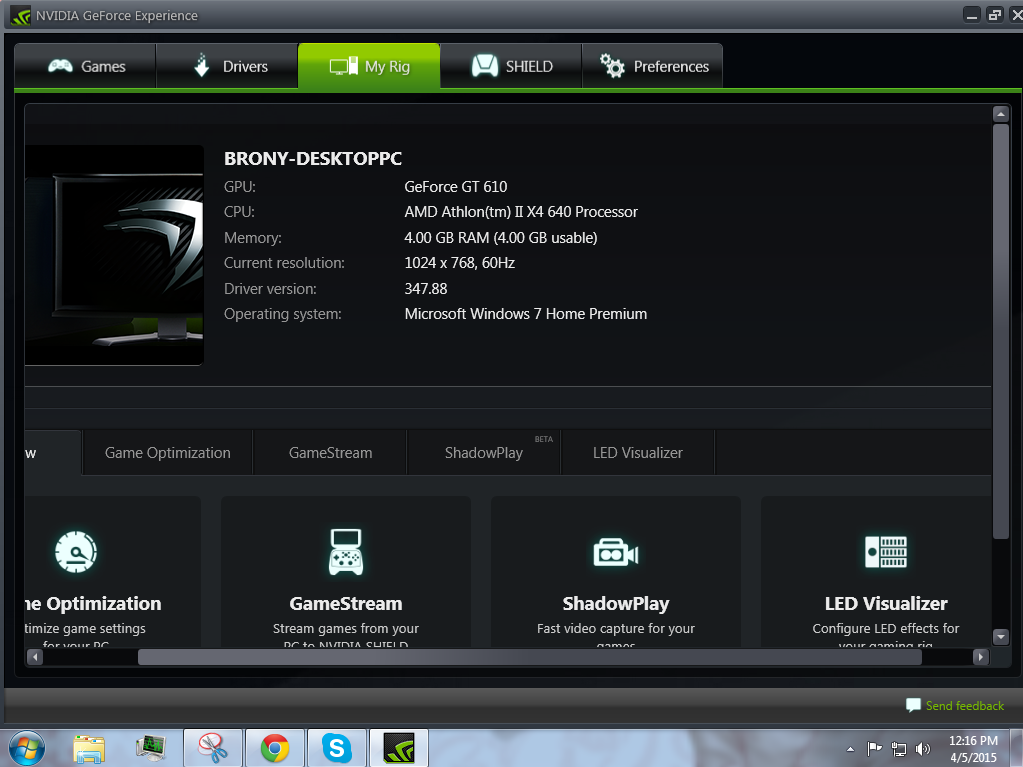This screenshot has width=1023, height=767.
Task: Restore down the GeForce Experience window
Action: 994,15
